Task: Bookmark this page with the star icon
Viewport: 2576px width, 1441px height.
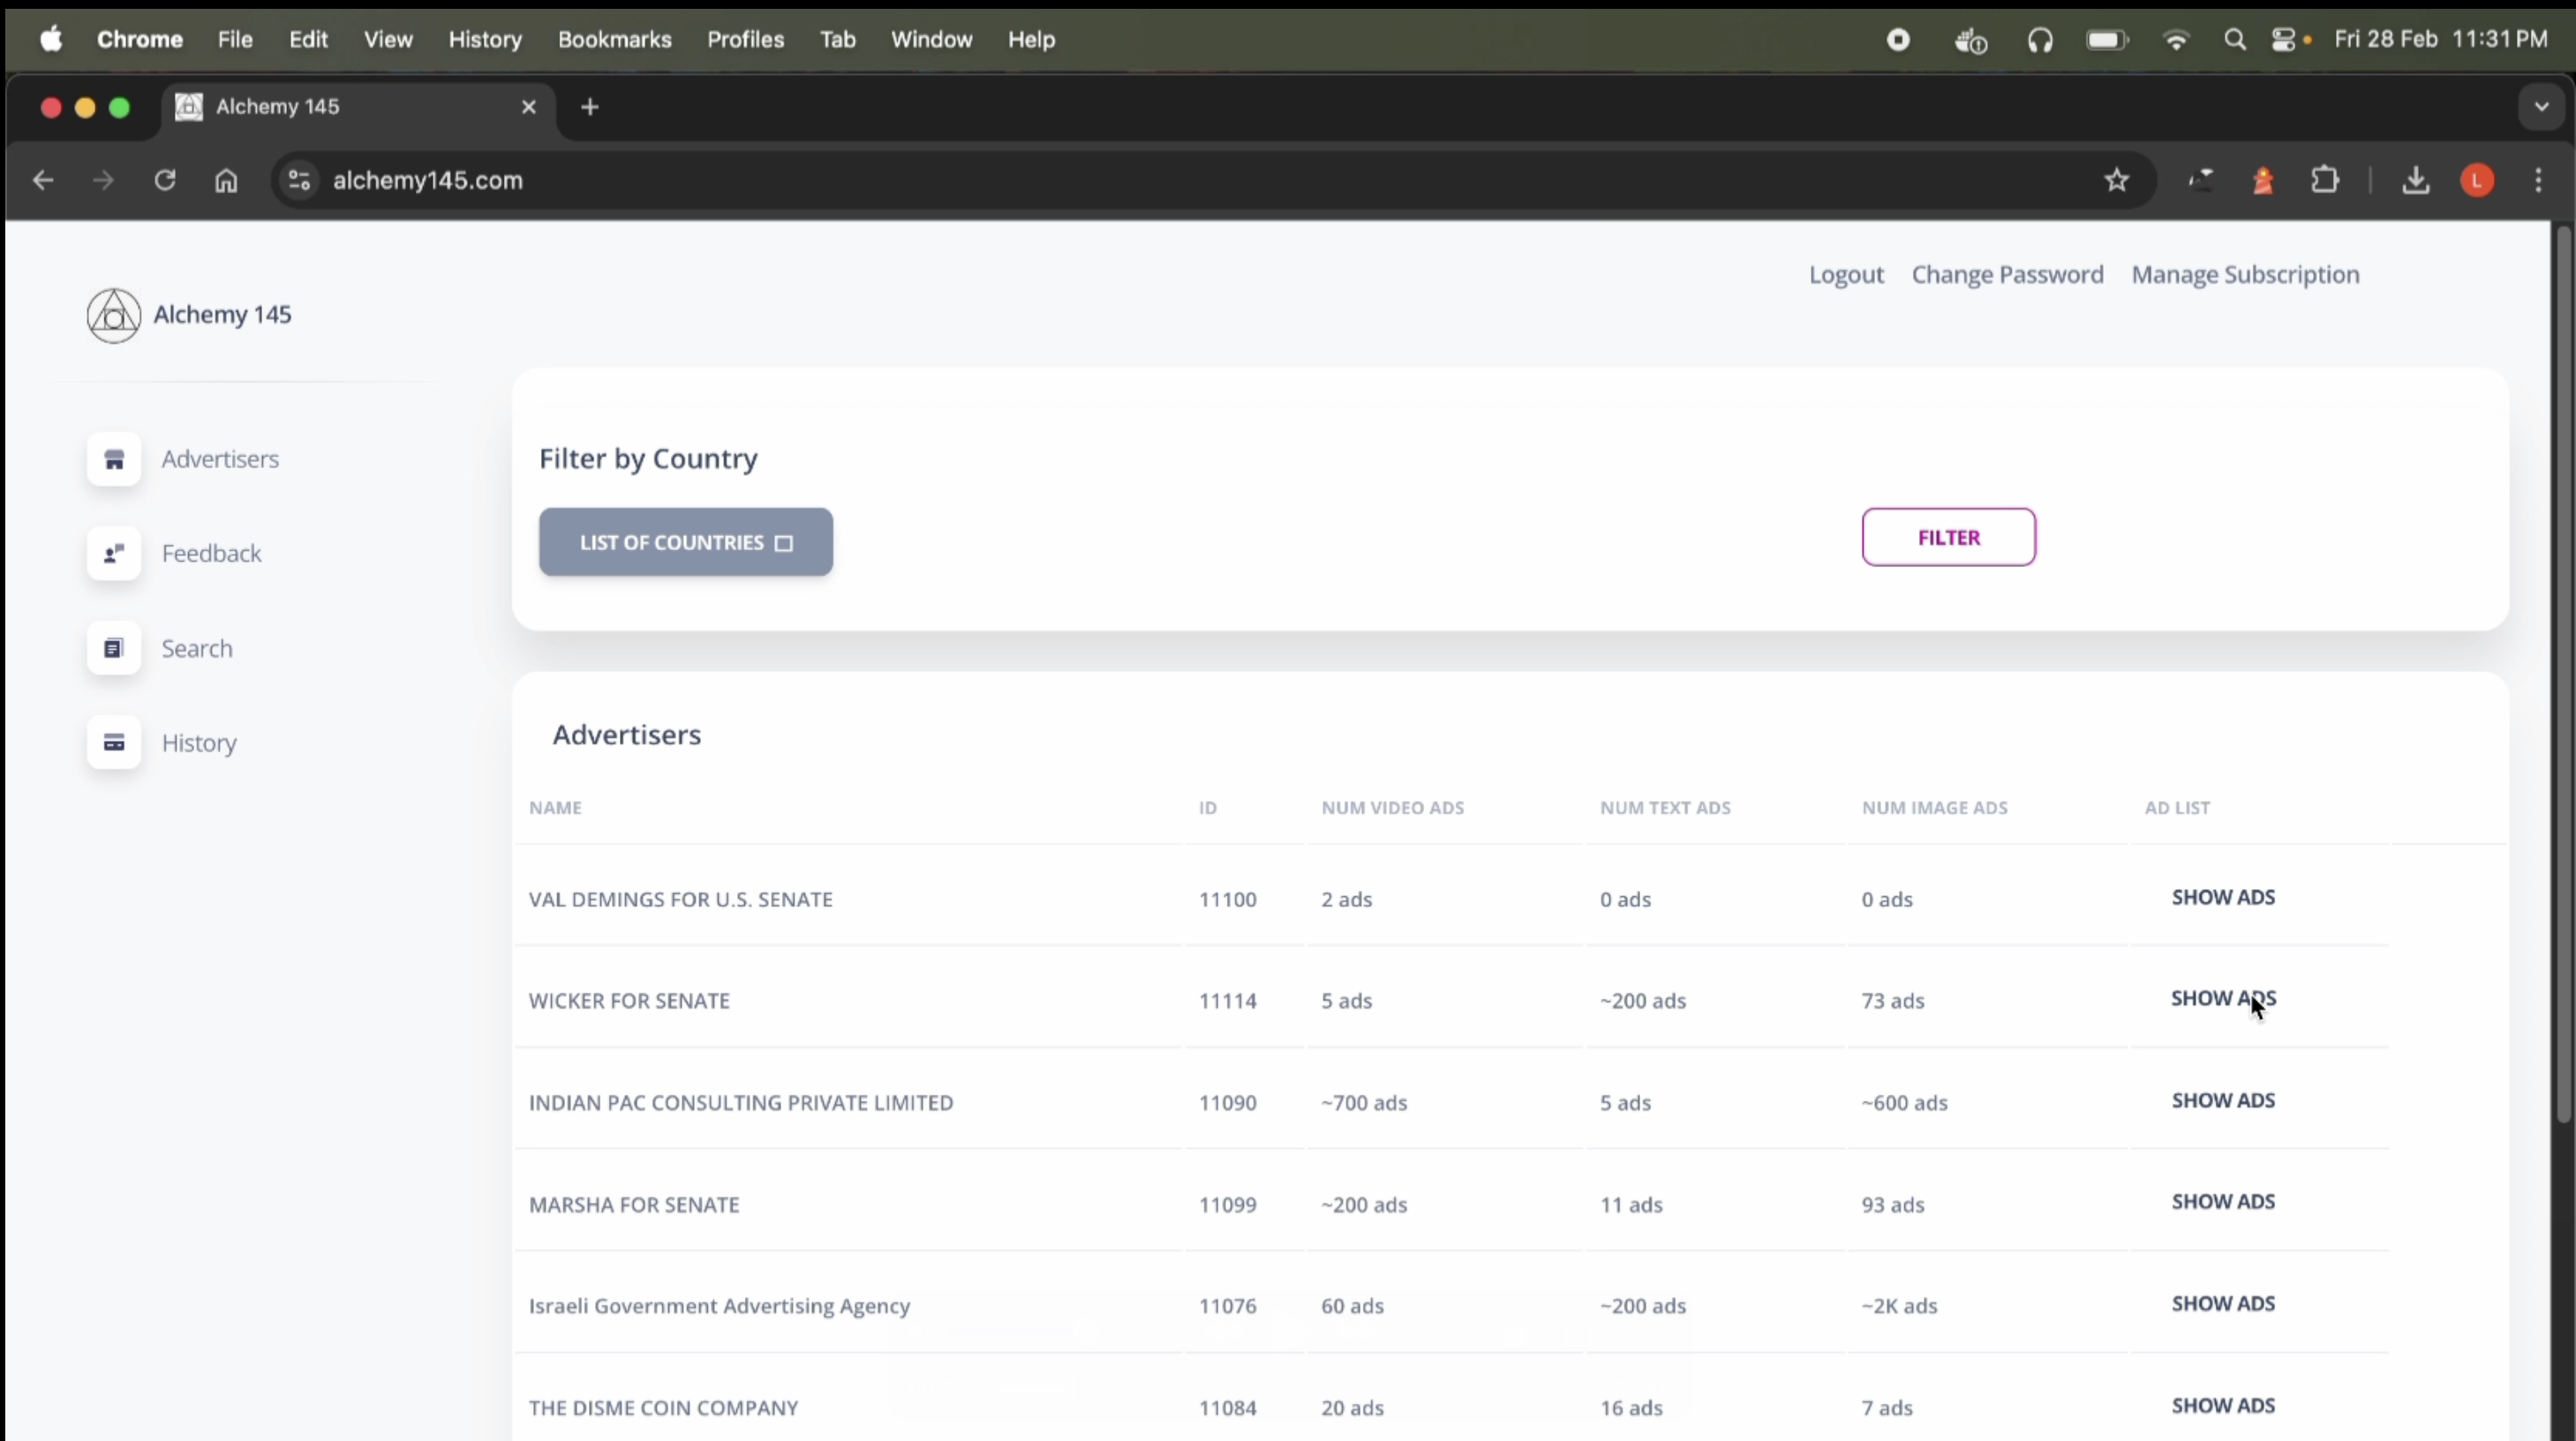Action: (2116, 180)
